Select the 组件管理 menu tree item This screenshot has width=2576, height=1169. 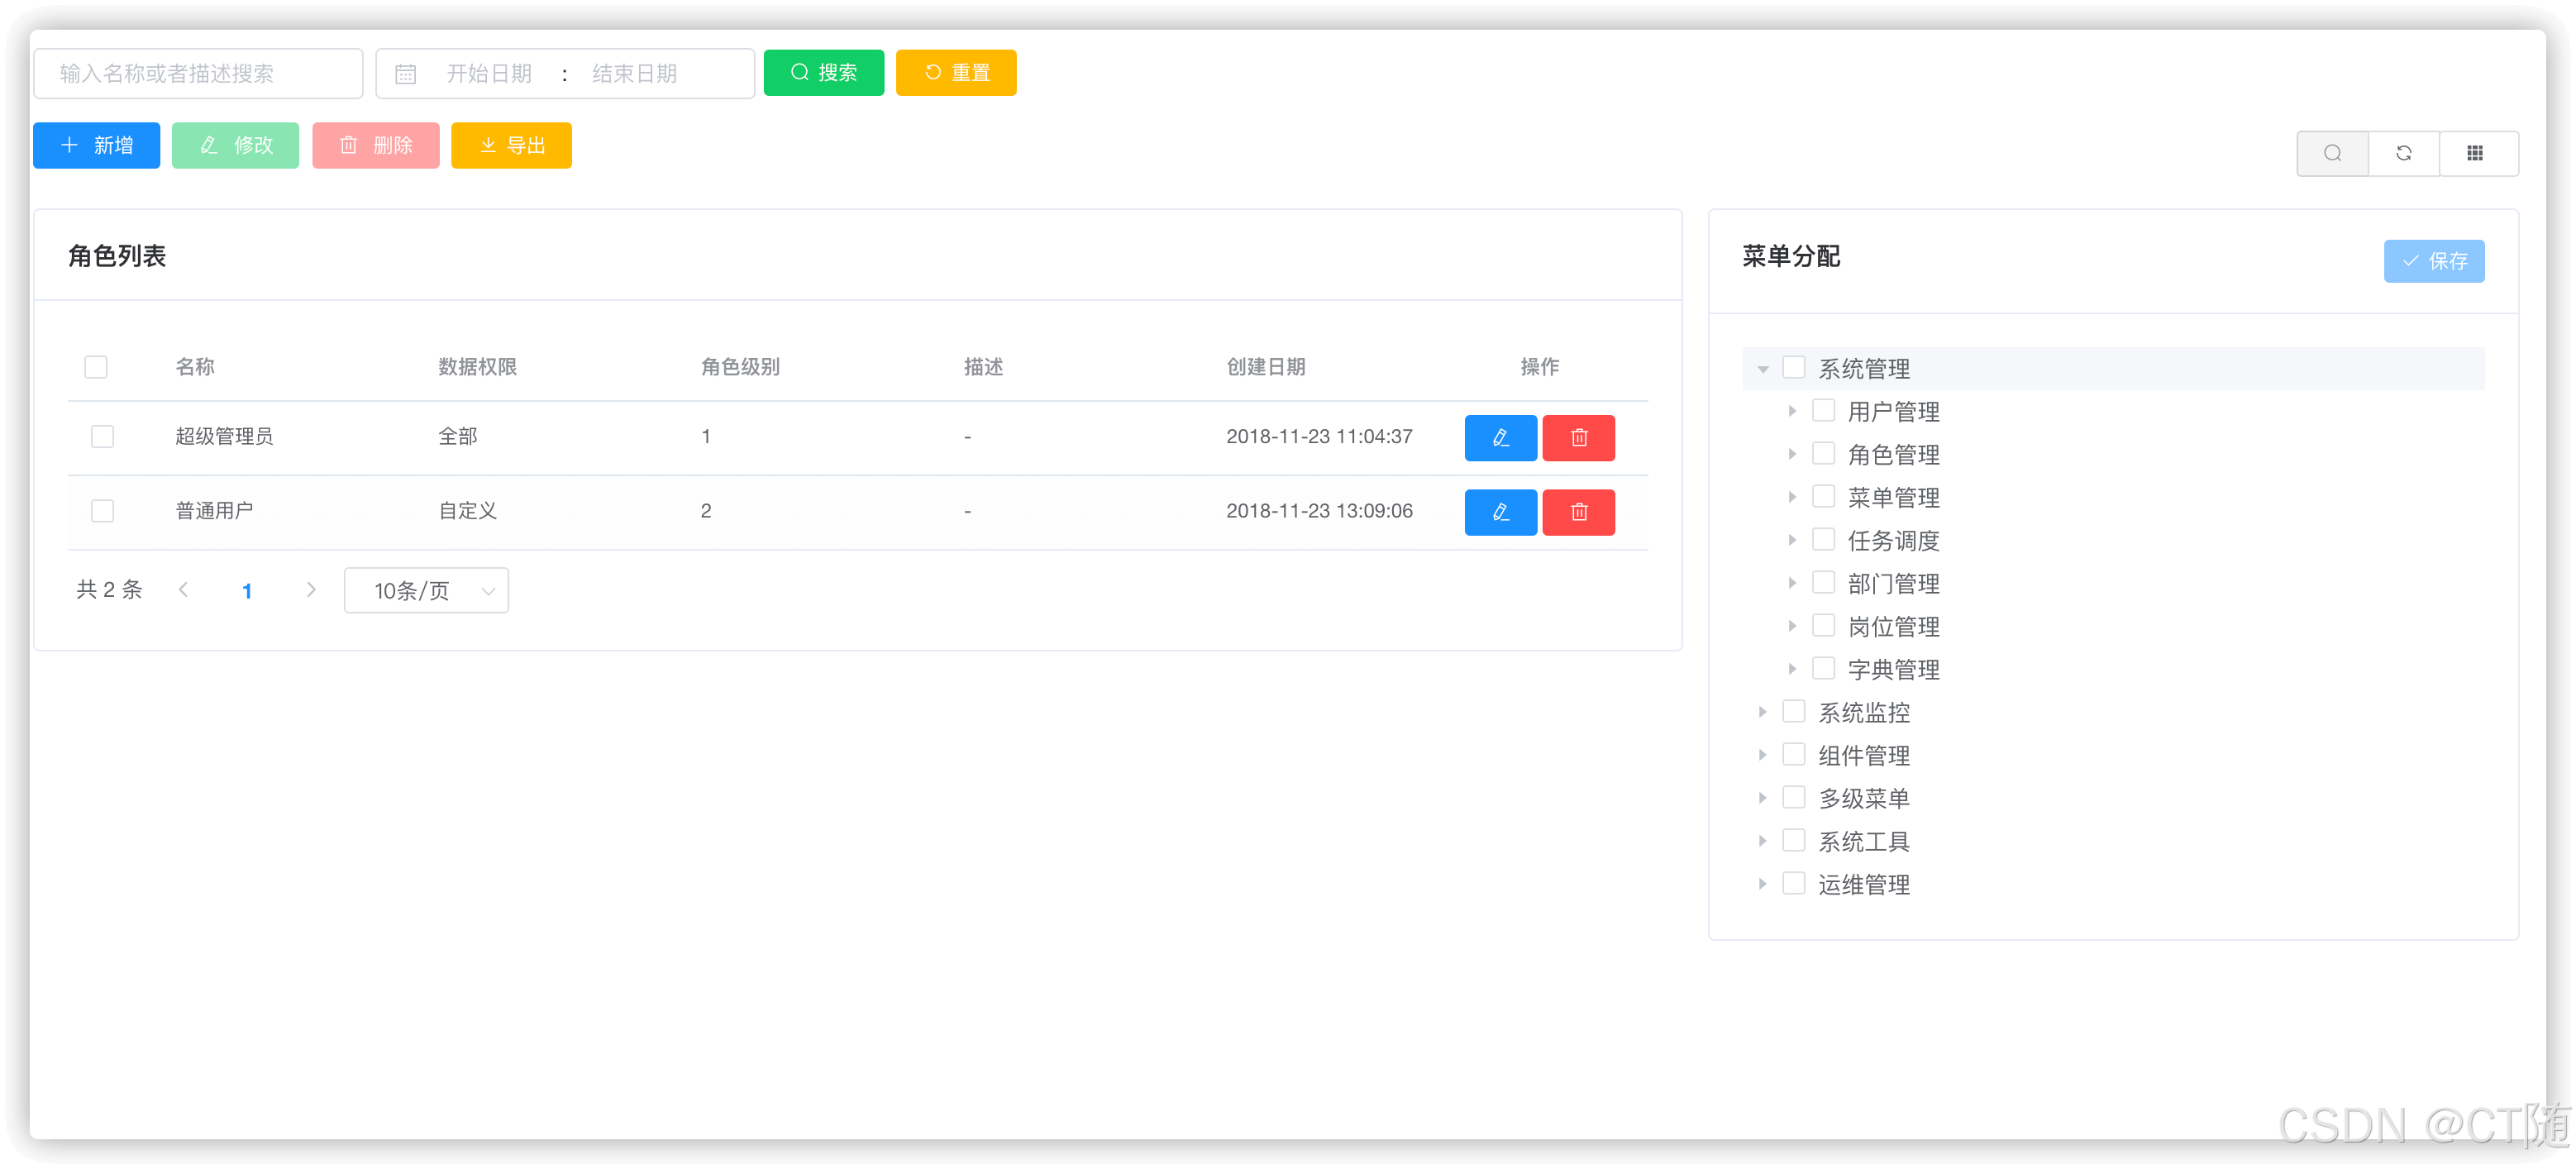[x=1863, y=755]
